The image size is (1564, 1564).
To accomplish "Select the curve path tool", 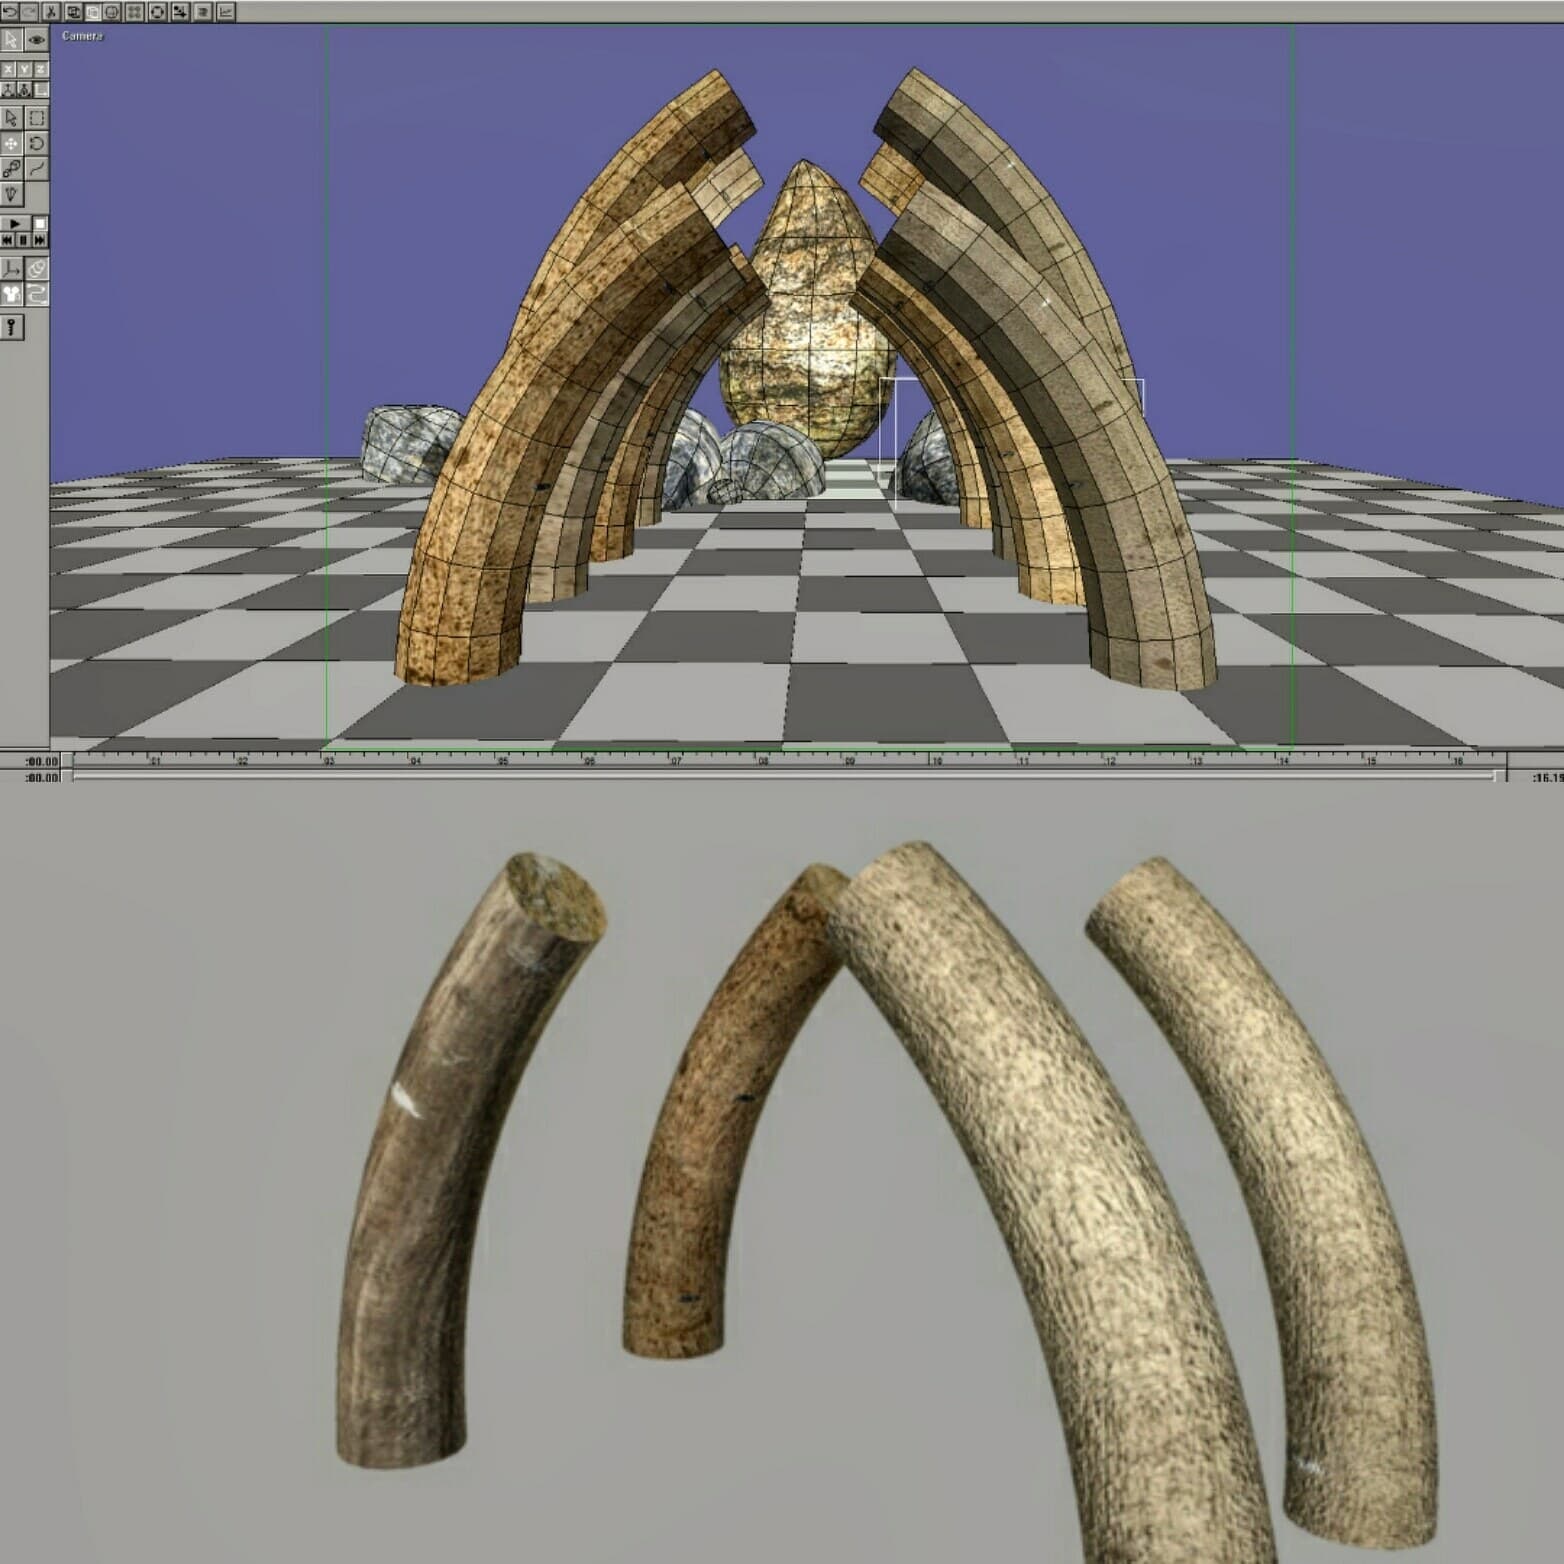I will click(37, 169).
